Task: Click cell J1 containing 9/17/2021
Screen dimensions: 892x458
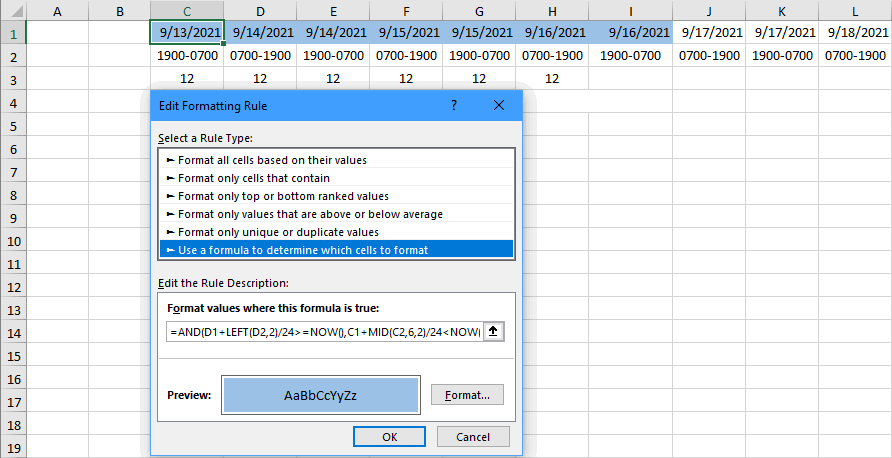Action: coord(709,32)
